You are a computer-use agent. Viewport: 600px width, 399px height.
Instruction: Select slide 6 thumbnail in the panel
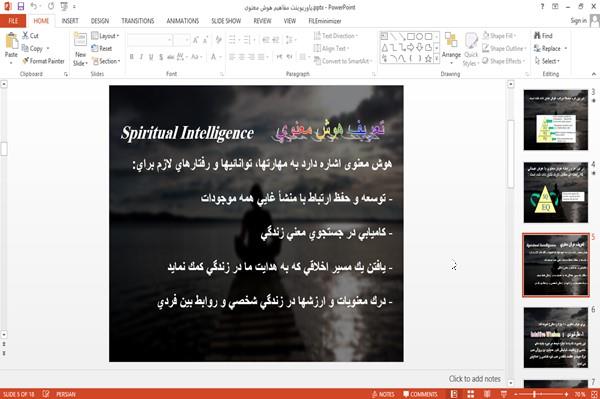(556, 337)
